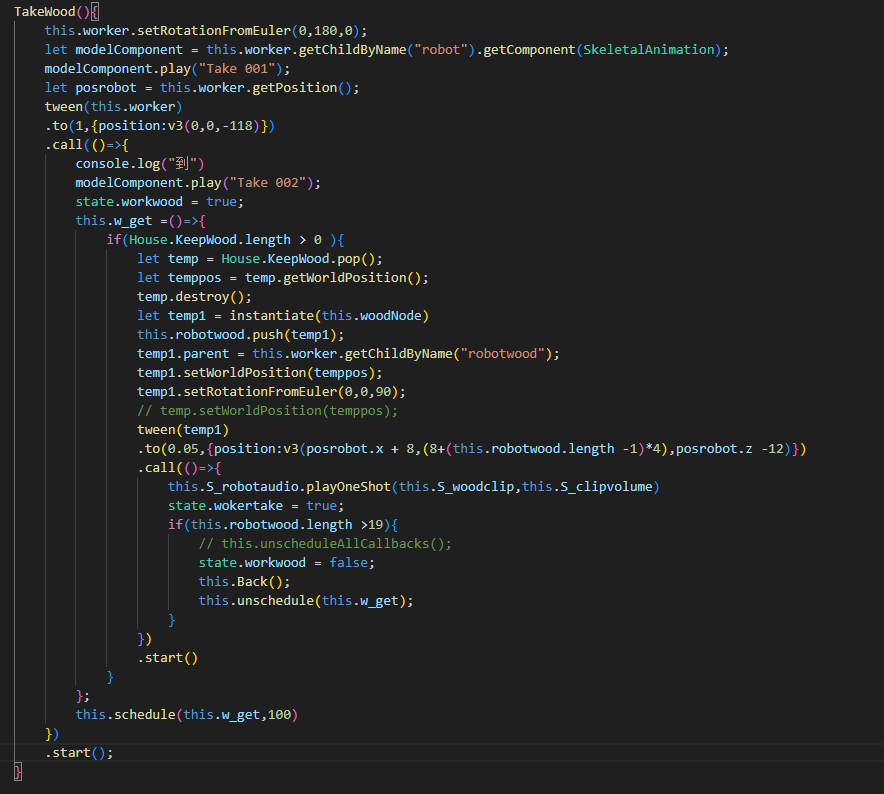The width and height of the screenshot is (884, 794).
Task: Click the closing brace of TakeWood
Action: [17, 771]
